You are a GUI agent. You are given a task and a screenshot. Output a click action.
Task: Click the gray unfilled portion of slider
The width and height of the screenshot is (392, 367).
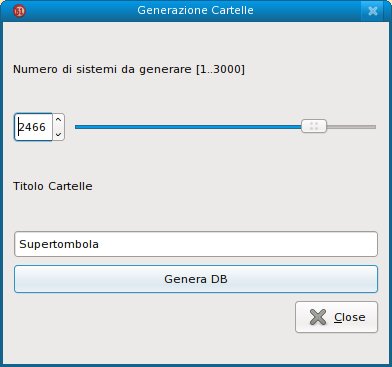(351, 127)
